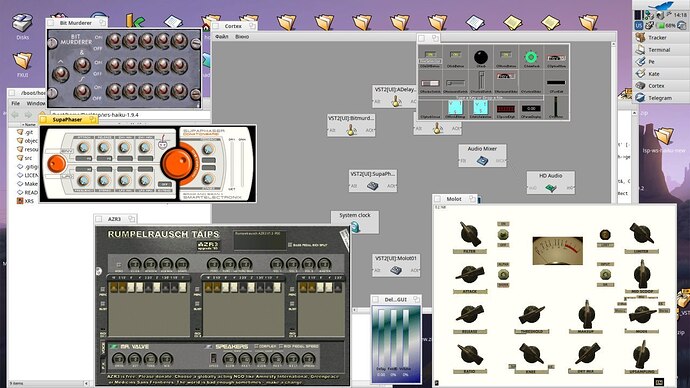Click the Delay slider in Del GUI window
690x388 pixels.
tap(381, 337)
